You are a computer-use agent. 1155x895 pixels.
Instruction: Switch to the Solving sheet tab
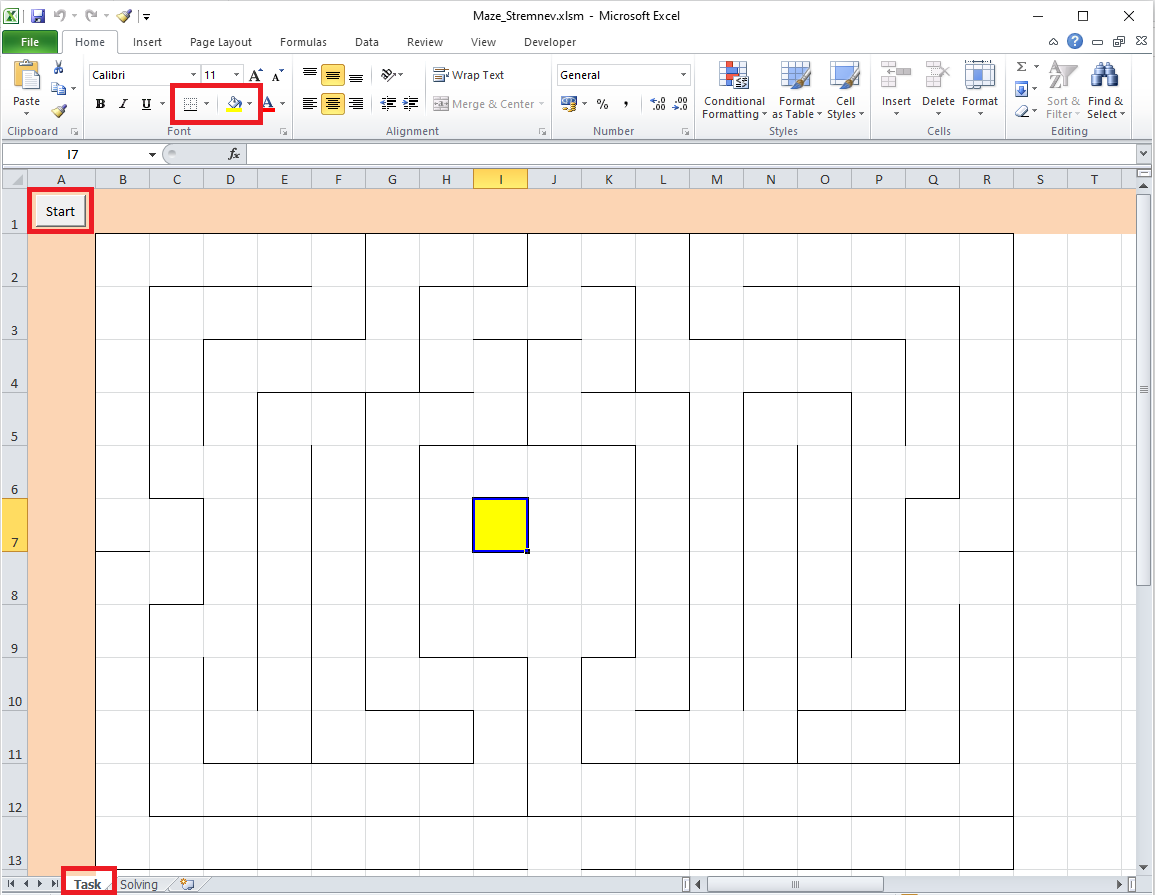click(x=138, y=884)
